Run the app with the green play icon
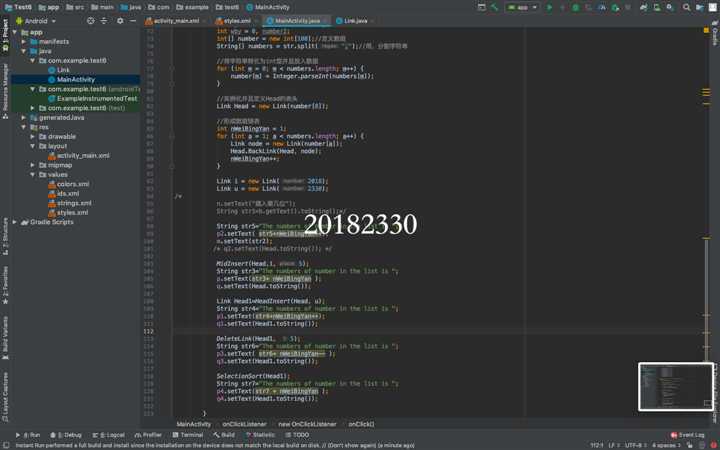Viewport: 720px width, 450px height. [549, 7]
